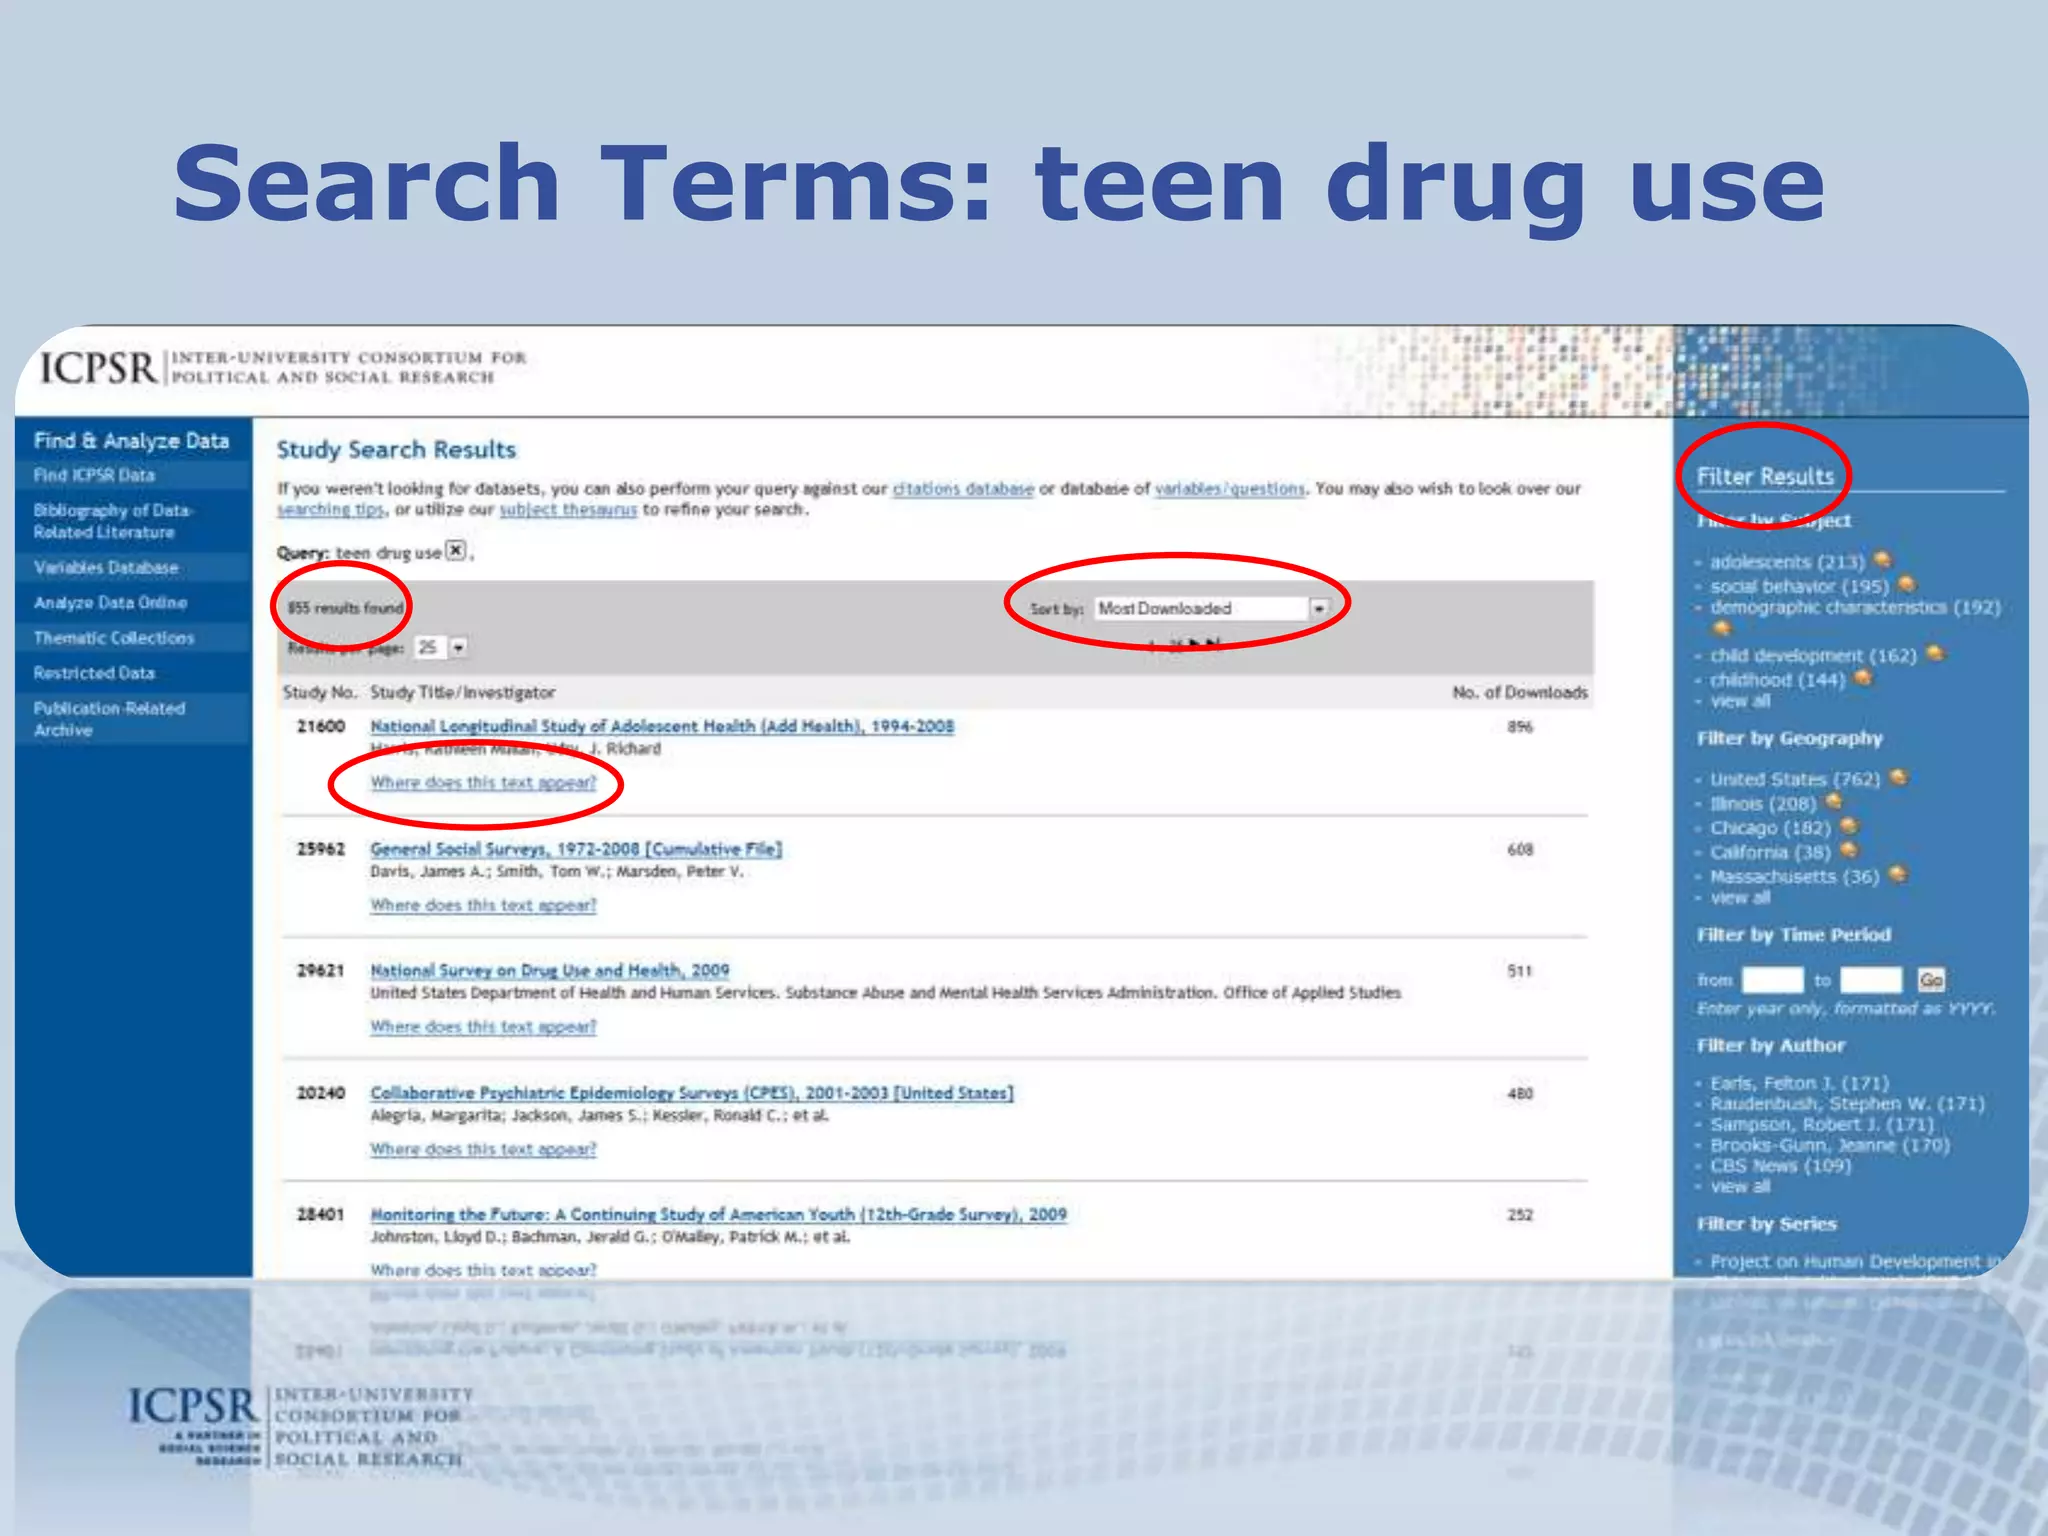Click the Find & Analyze Data heading
The height and width of the screenshot is (1536, 2048).
pos(131,440)
